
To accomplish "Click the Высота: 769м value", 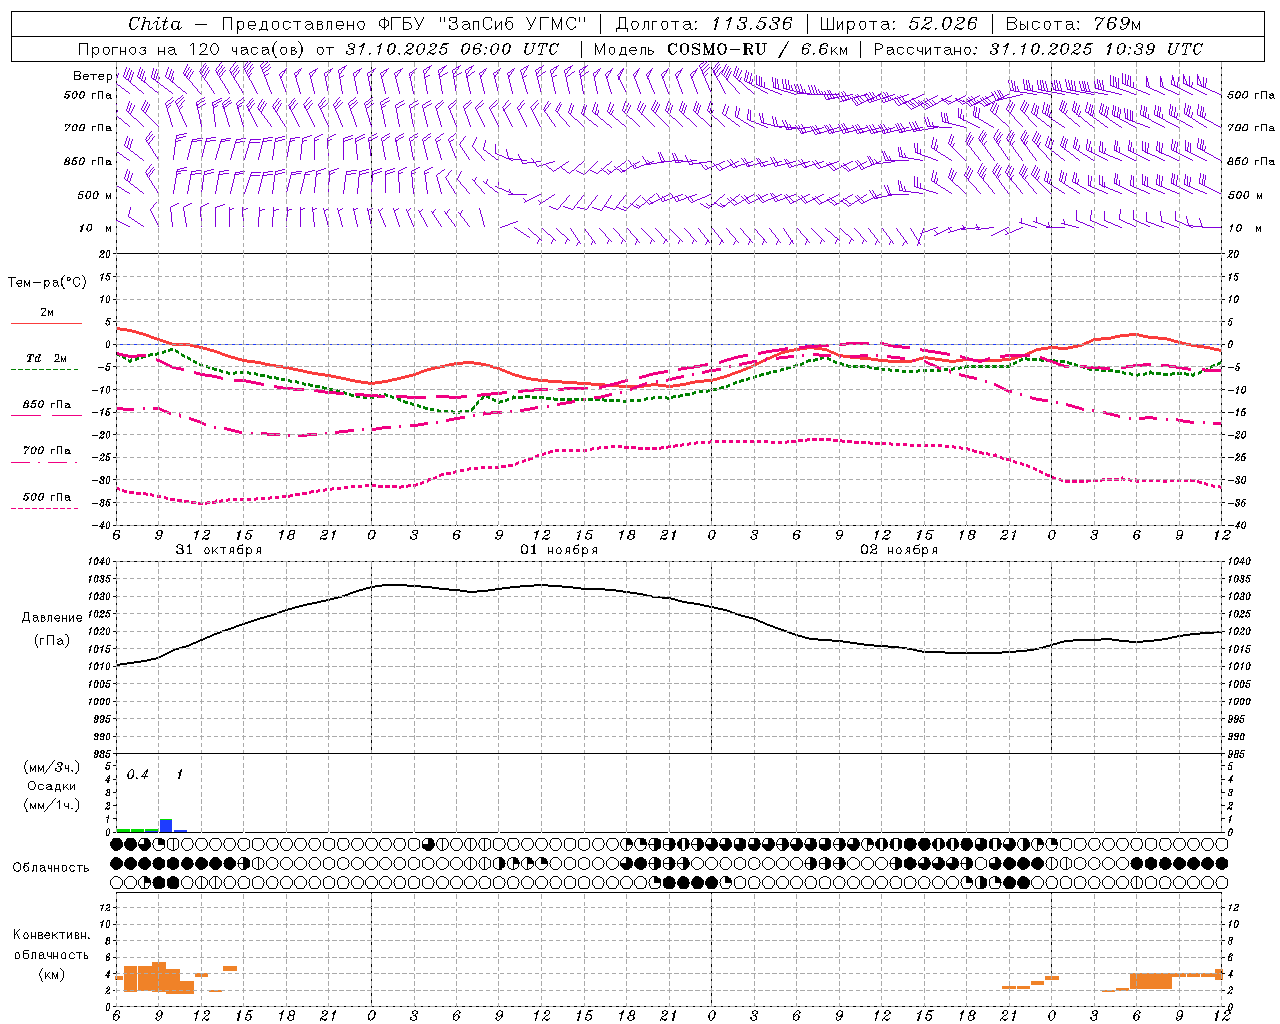I will coord(1072,24).
